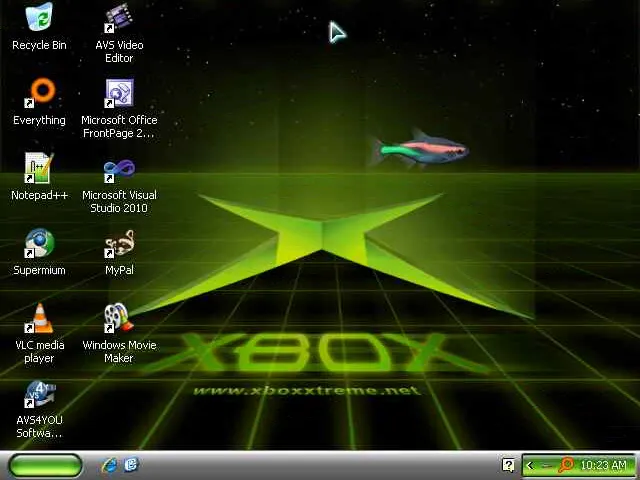Launch Internet Explorer from Quick Launch
Image resolution: width=640 pixels, height=480 pixels.
pos(109,465)
